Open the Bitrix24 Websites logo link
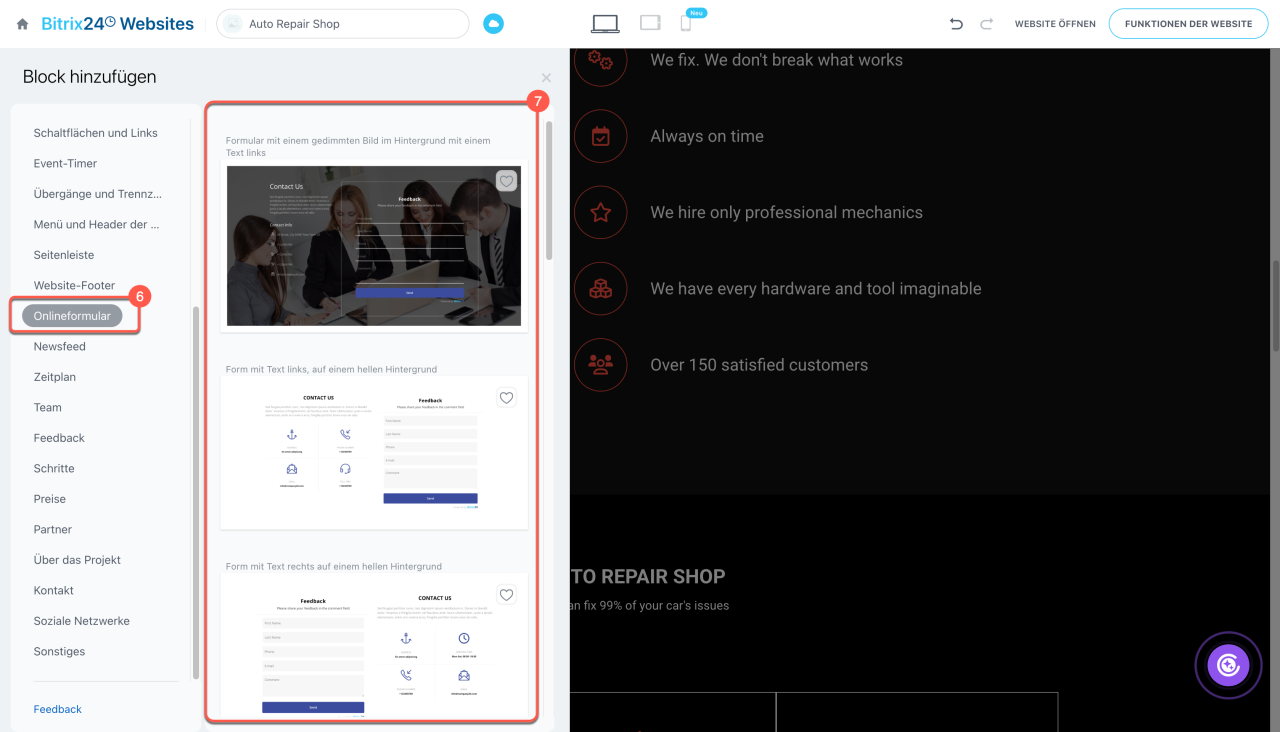The height and width of the screenshot is (732, 1280). [x=118, y=24]
